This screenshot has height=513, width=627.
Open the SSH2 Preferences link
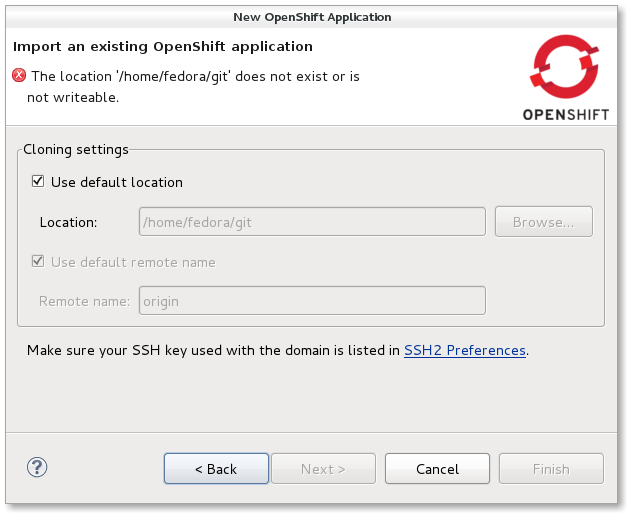click(x=464, y=350)
